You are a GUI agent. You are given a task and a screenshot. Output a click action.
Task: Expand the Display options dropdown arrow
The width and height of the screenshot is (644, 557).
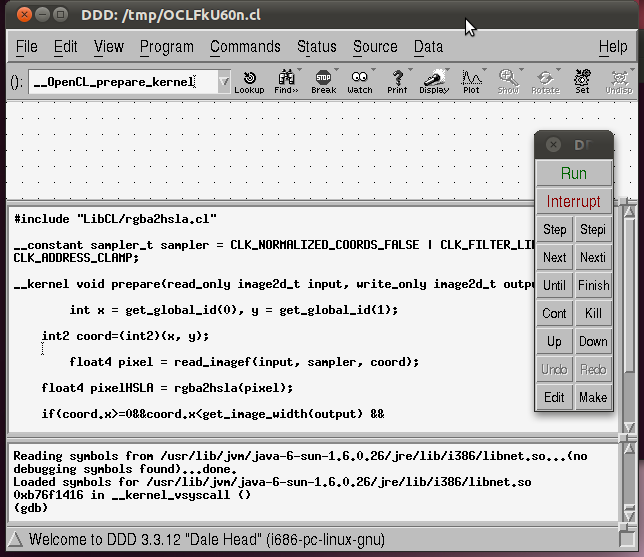tap(447, 69)
